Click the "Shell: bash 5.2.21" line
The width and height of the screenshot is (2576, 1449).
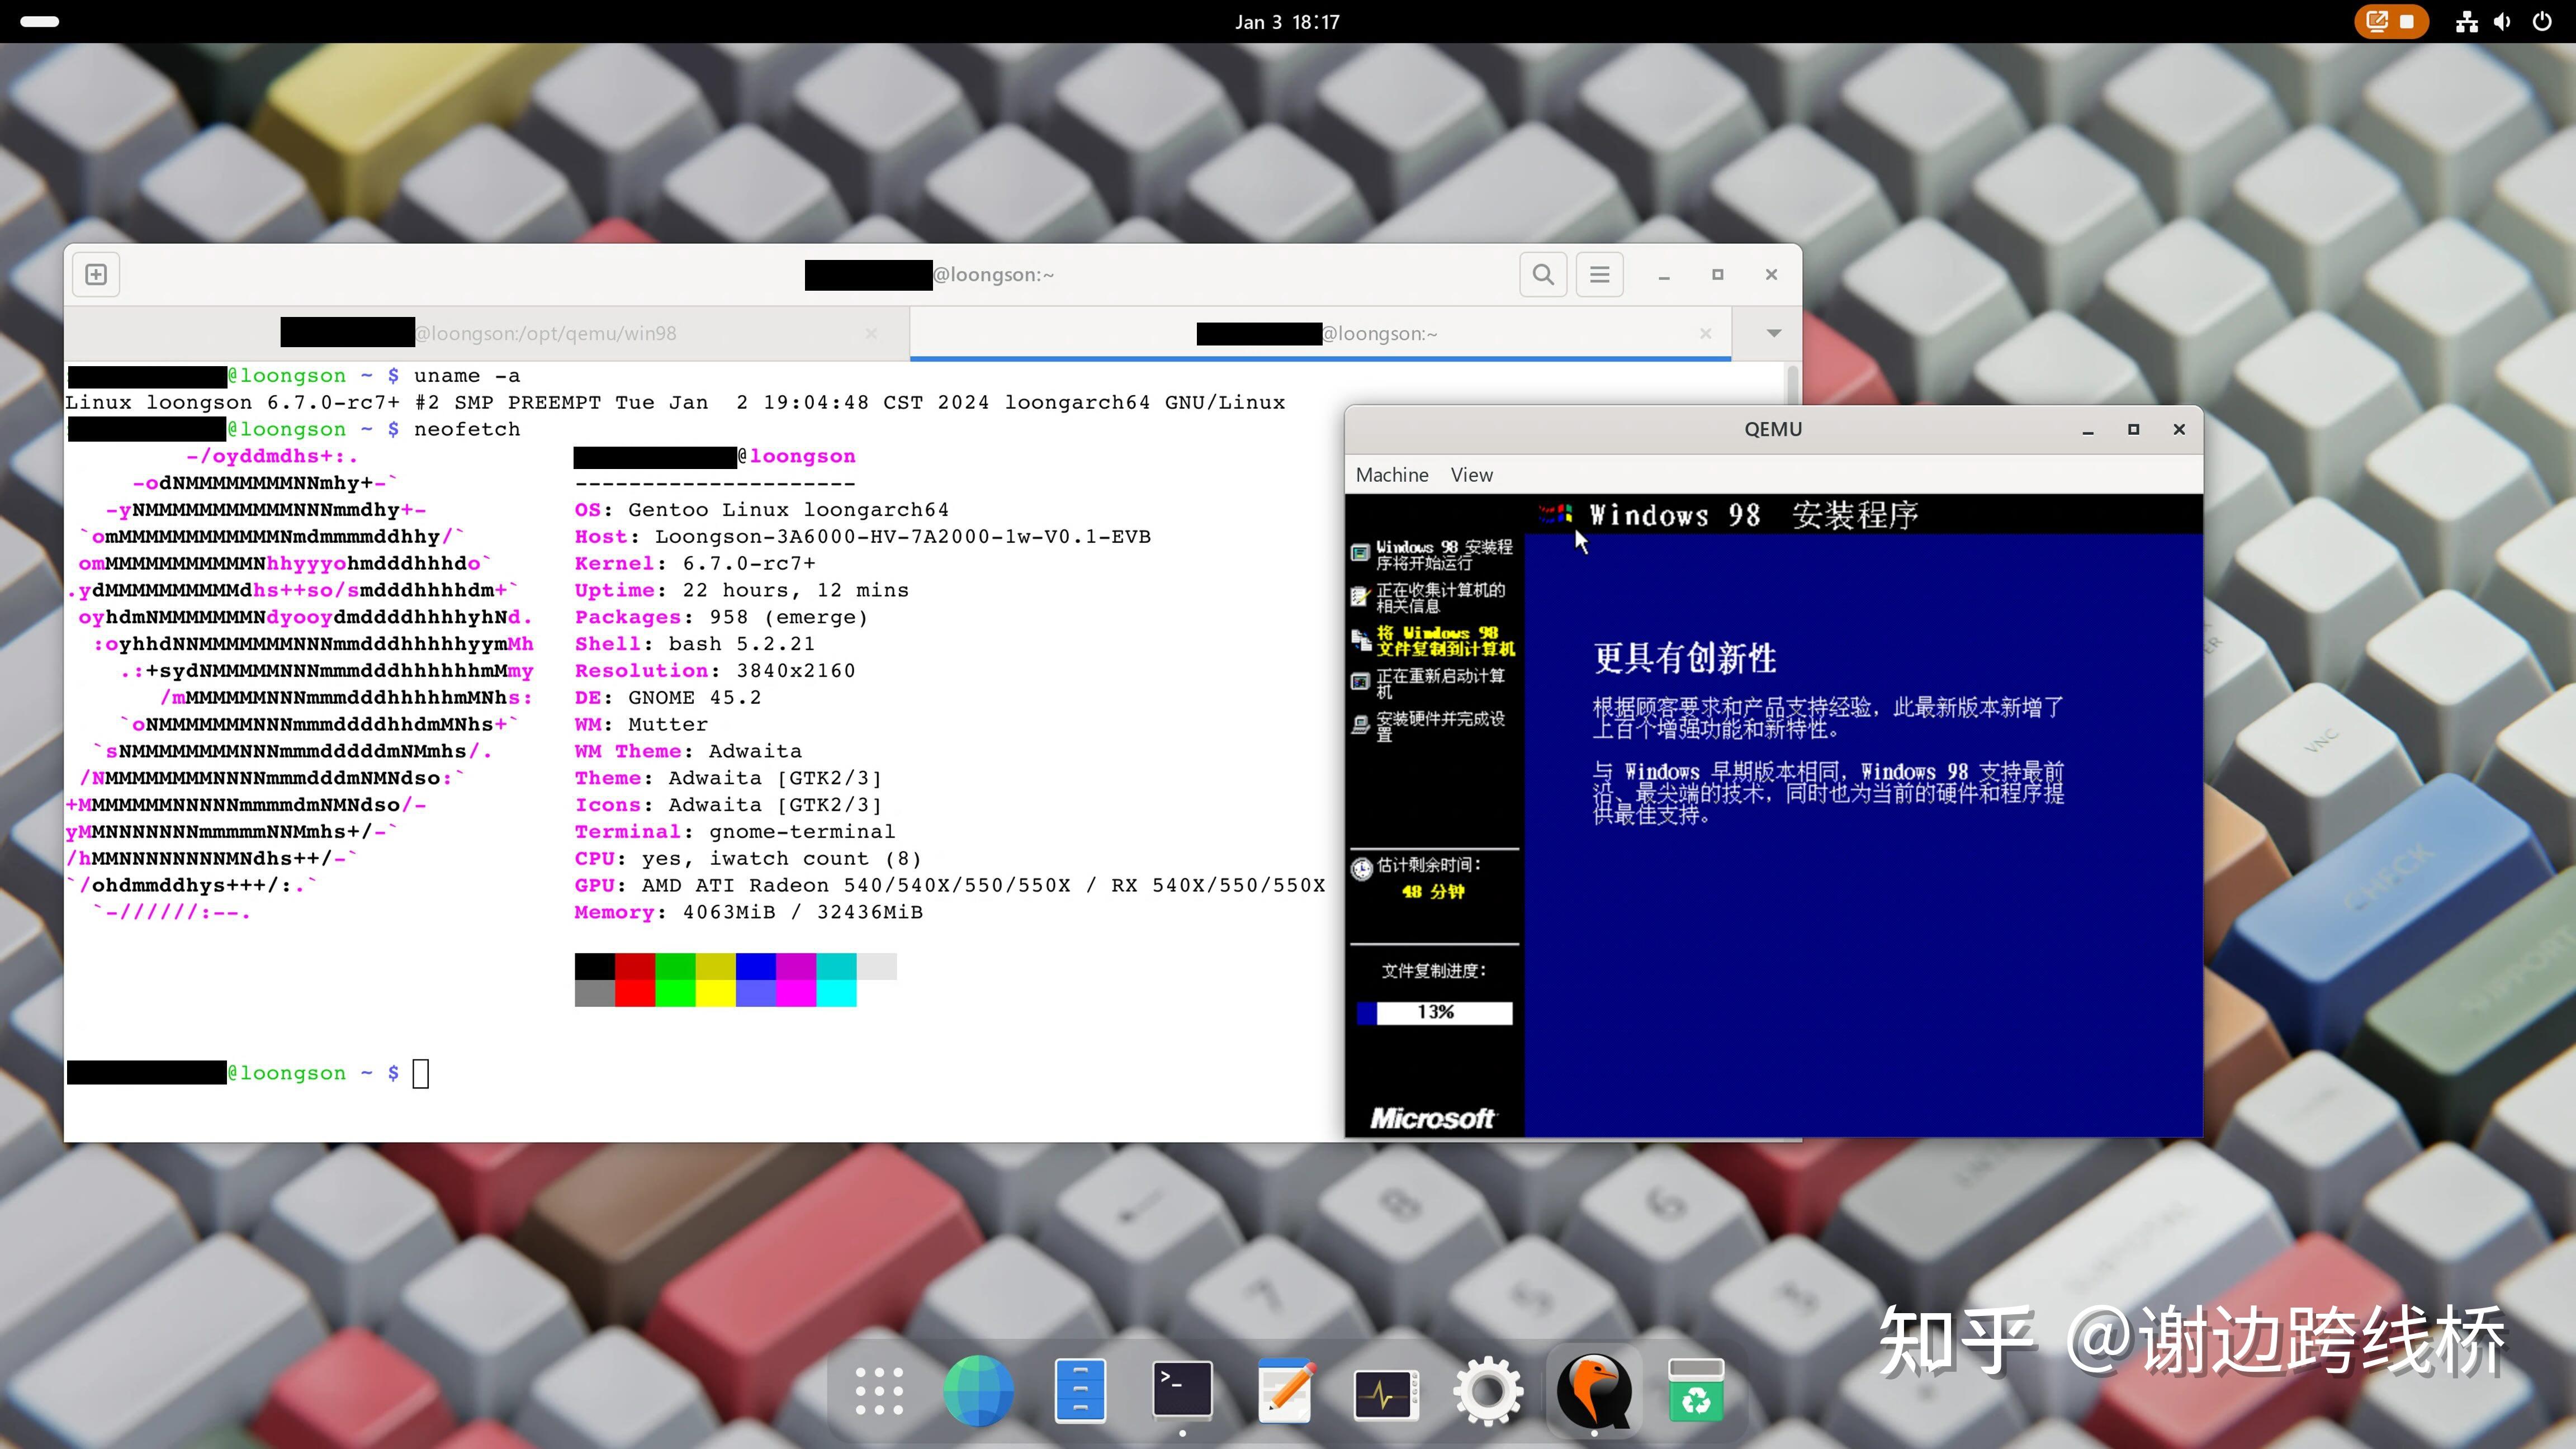pos(695,643)
